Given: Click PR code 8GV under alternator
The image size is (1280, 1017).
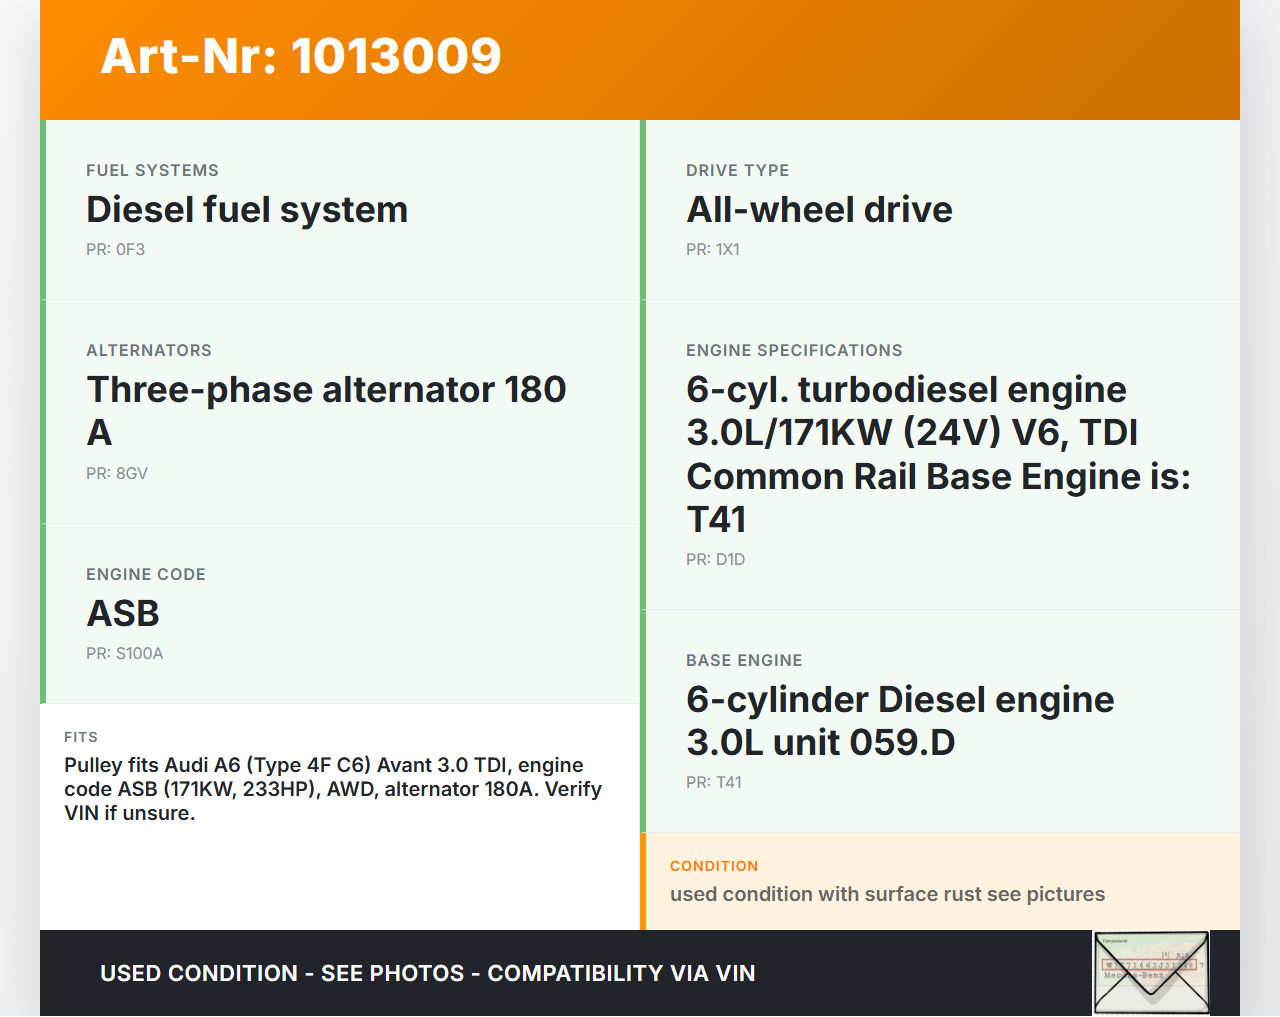Looking at the screenshot, I should [x=116, y=474].
